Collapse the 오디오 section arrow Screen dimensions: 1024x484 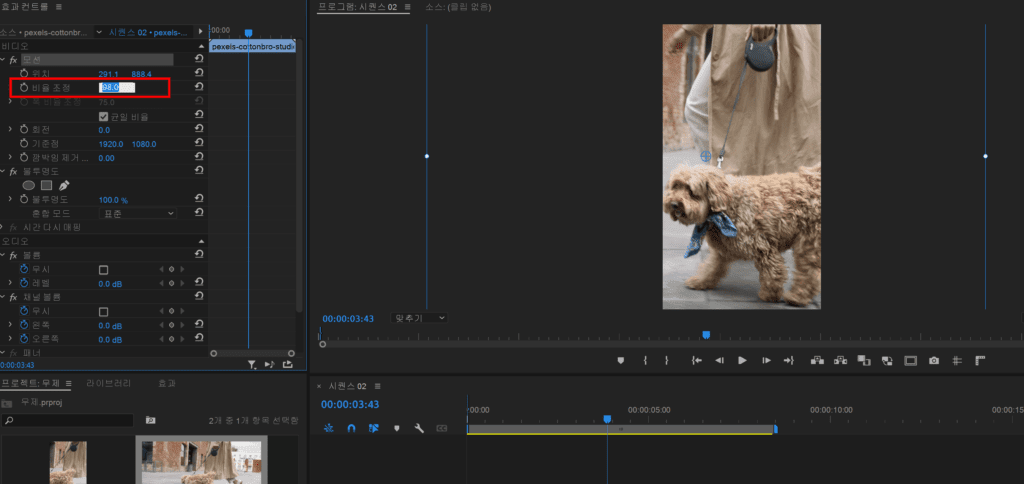pos(201,241)
